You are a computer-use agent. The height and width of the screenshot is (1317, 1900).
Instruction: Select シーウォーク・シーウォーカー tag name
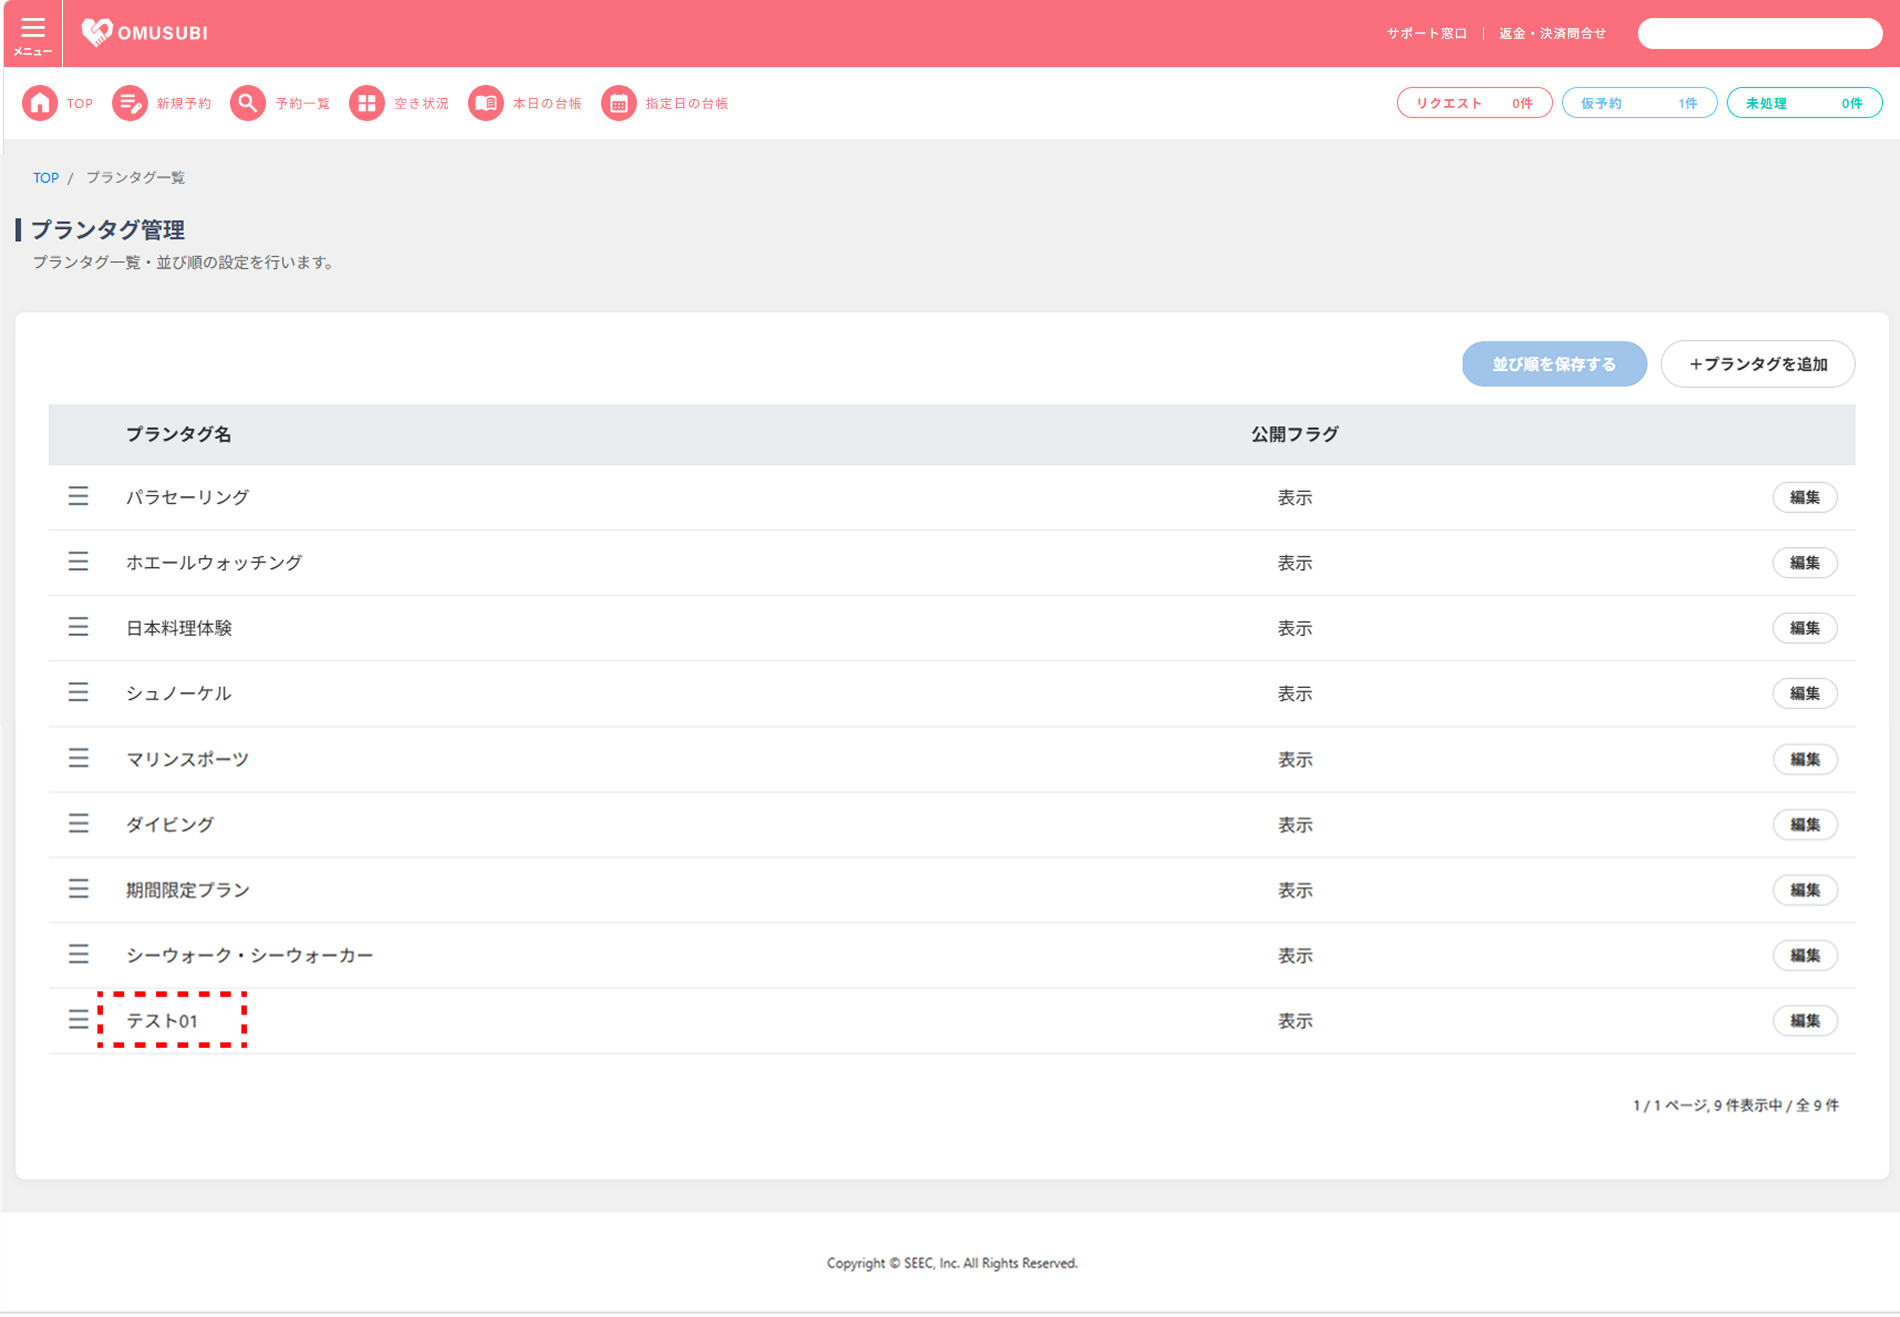tap(249, 955)
